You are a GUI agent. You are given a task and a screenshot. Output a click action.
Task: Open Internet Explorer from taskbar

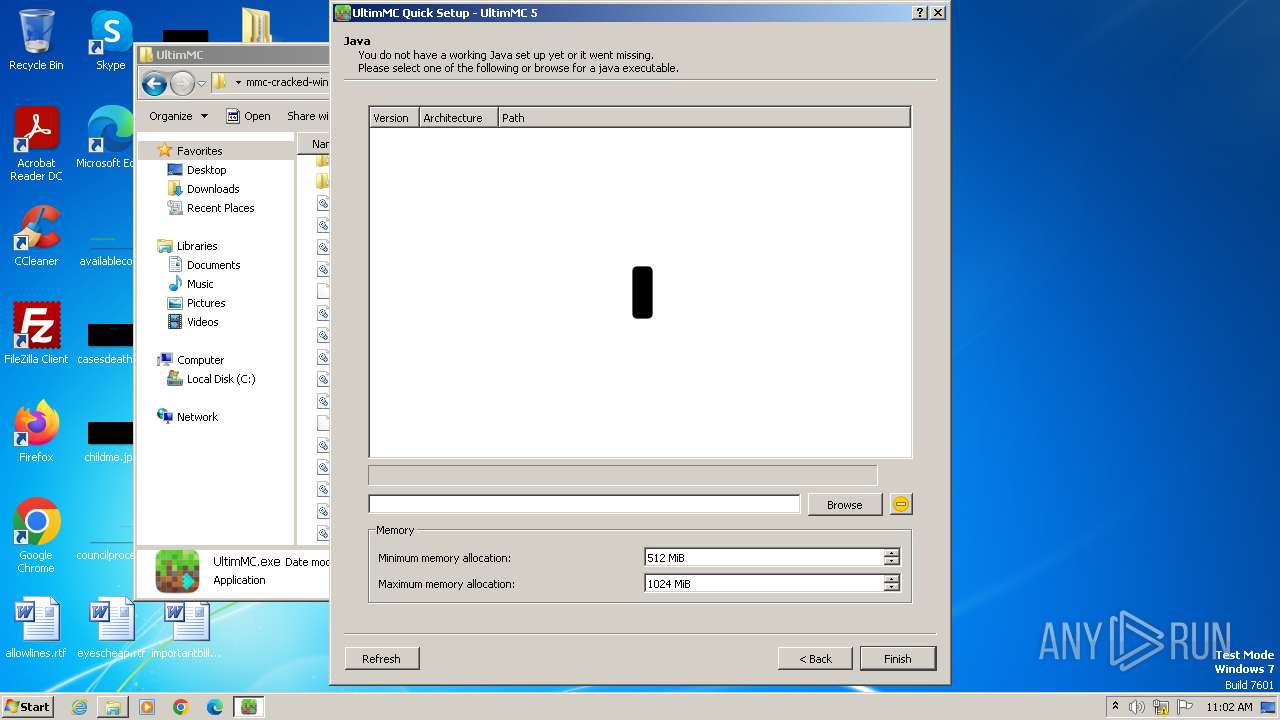point(79,707)
